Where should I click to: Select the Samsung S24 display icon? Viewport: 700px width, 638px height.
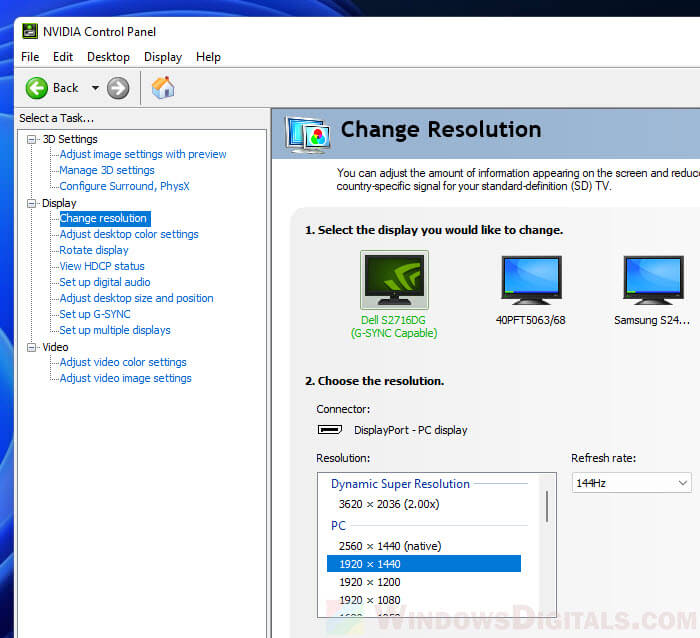click(x=653, y=280)
